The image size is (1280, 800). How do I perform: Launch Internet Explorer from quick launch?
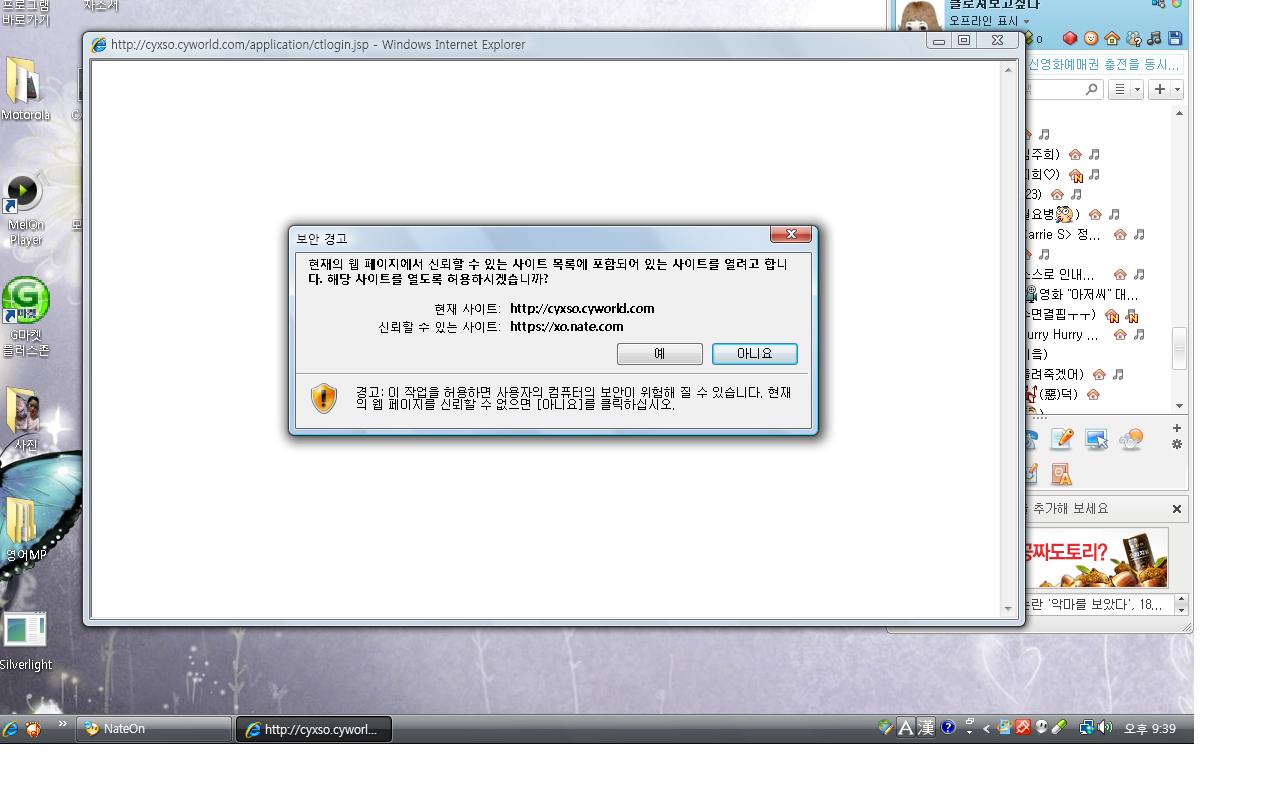tap(10, 729)
